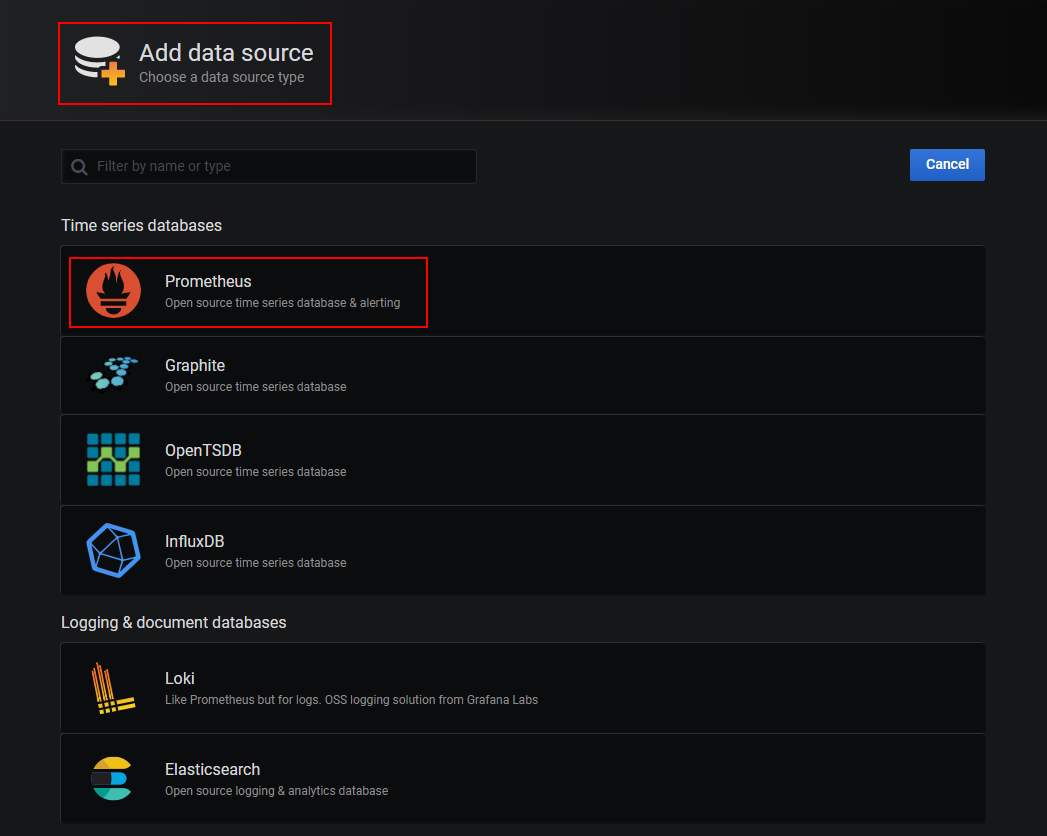Pick the OpenTSDB grid logo

113,460
